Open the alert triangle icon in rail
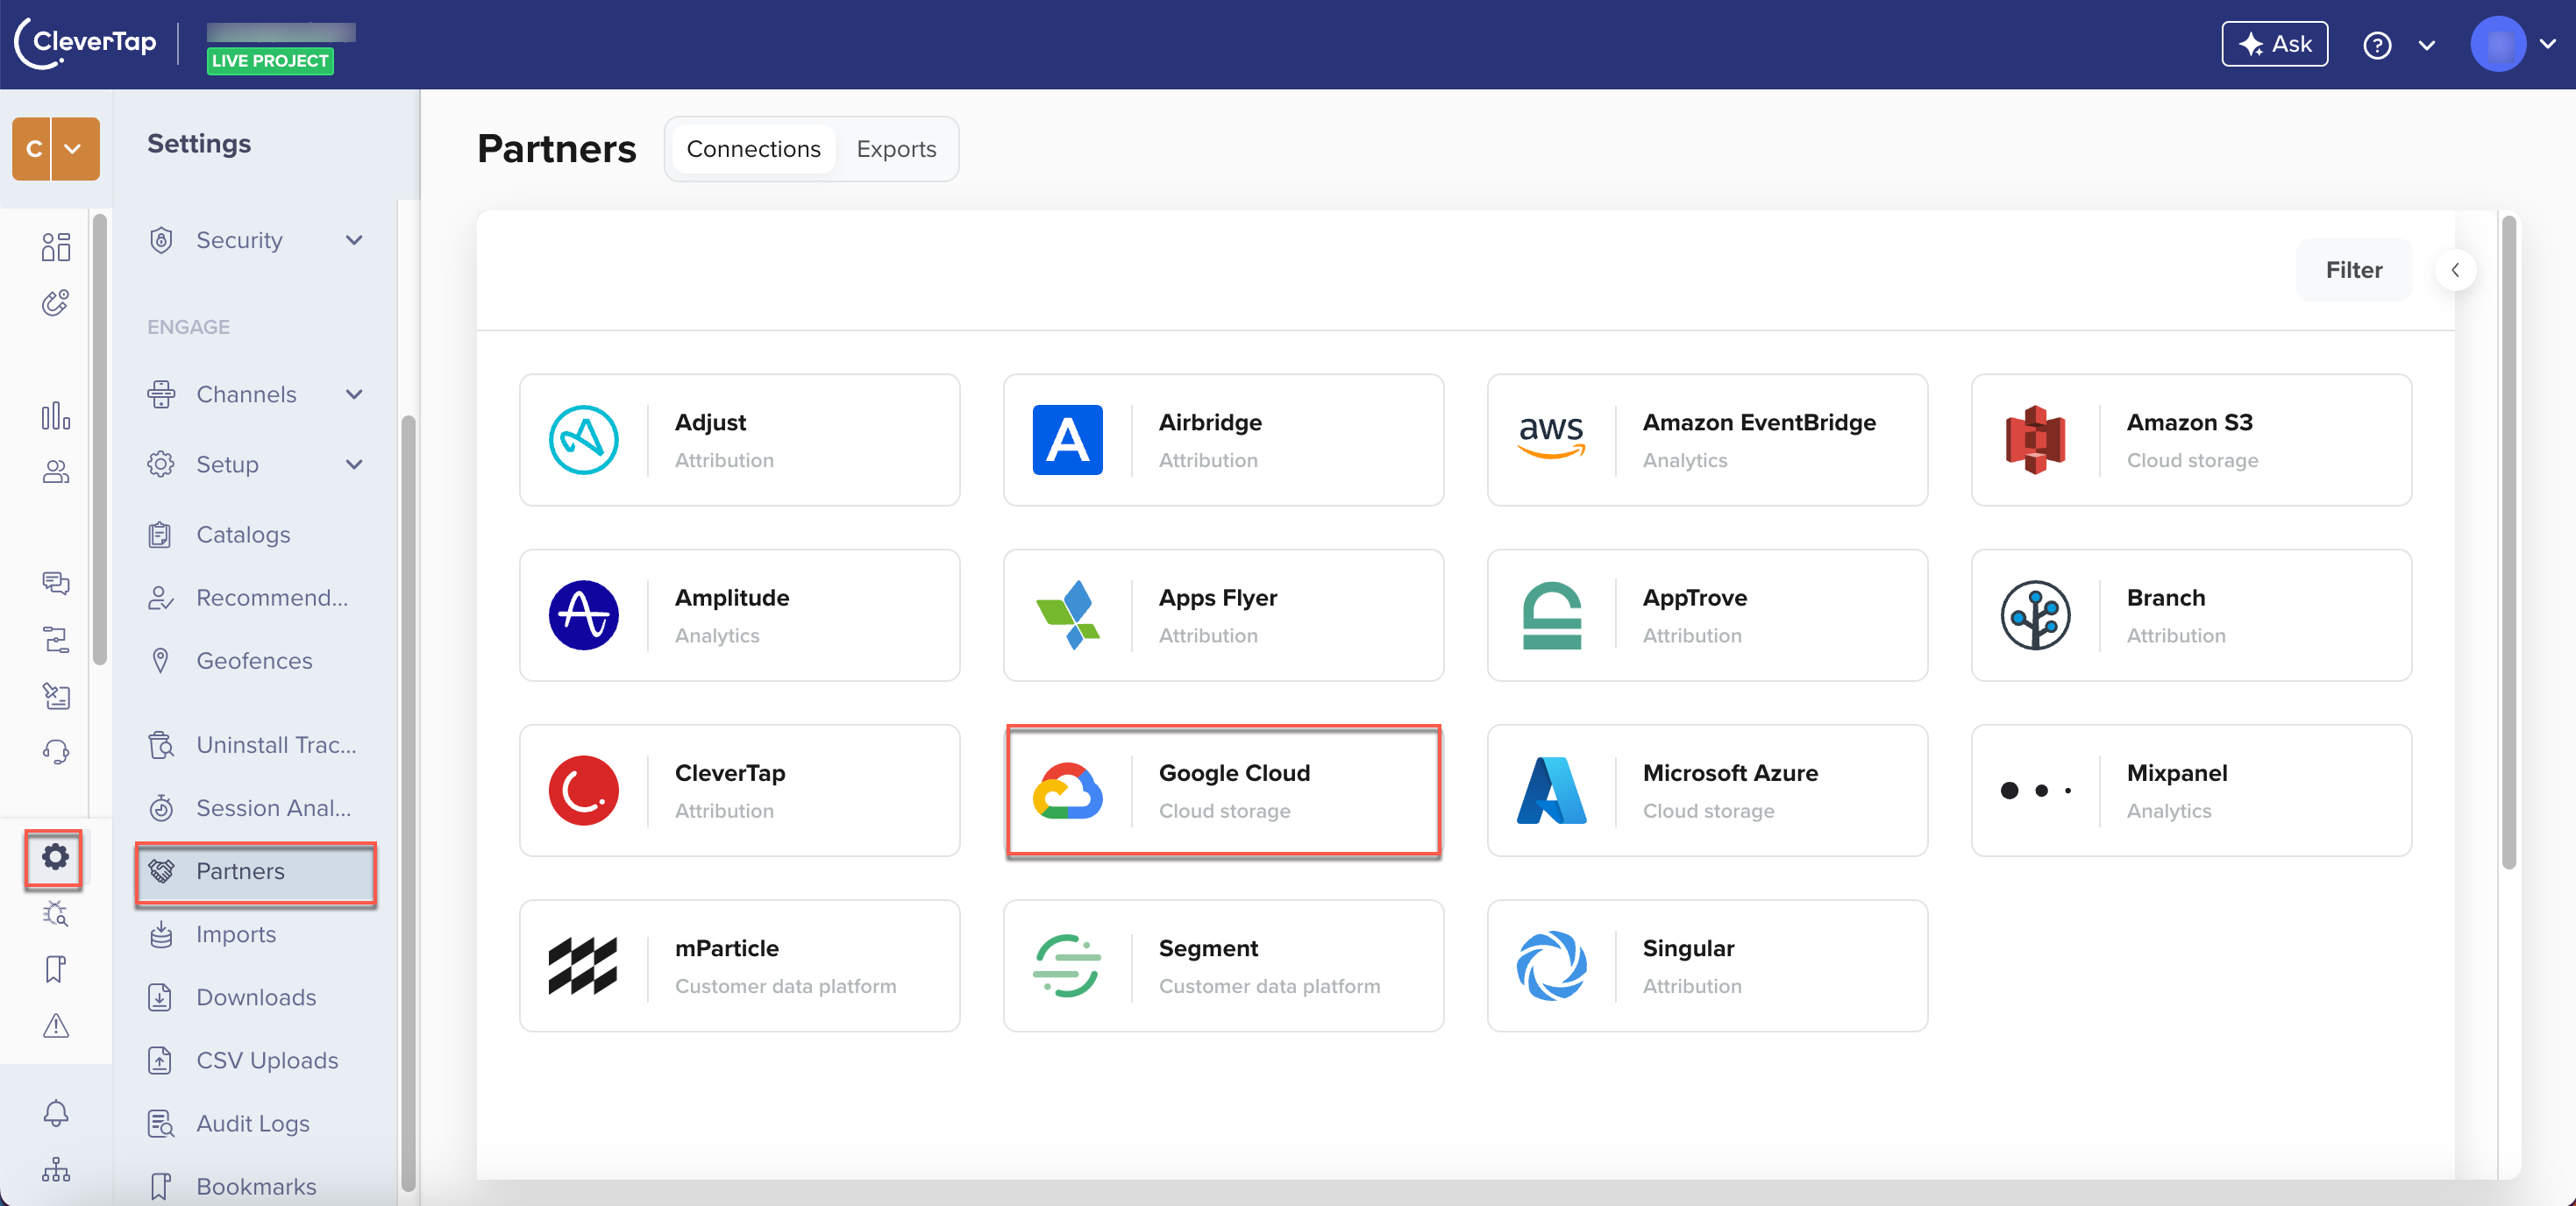The image size is (2576, 1206). tap(56, 1025)
